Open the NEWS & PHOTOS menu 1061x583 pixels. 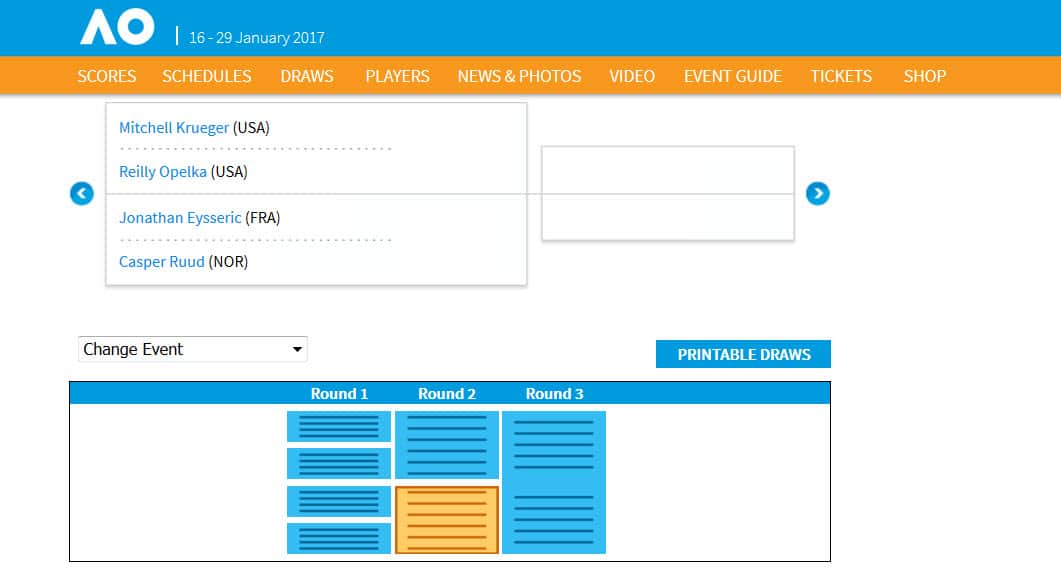519,76
